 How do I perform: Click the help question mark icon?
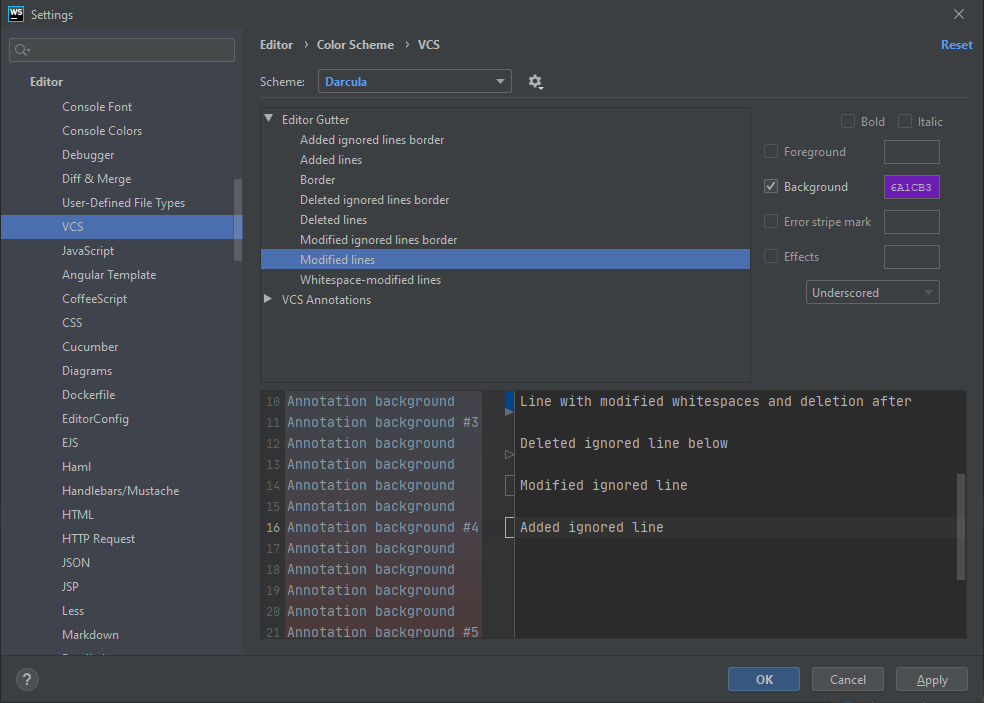[x=27, y=679]
